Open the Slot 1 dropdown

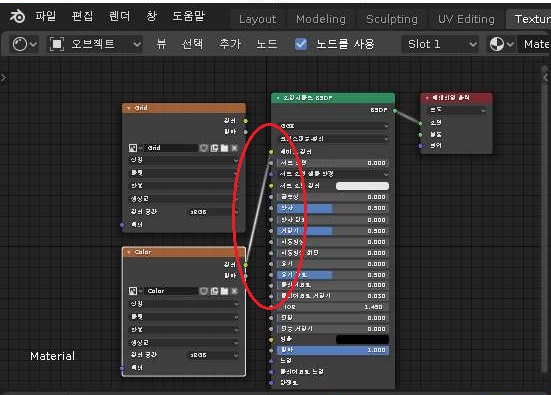440,44
